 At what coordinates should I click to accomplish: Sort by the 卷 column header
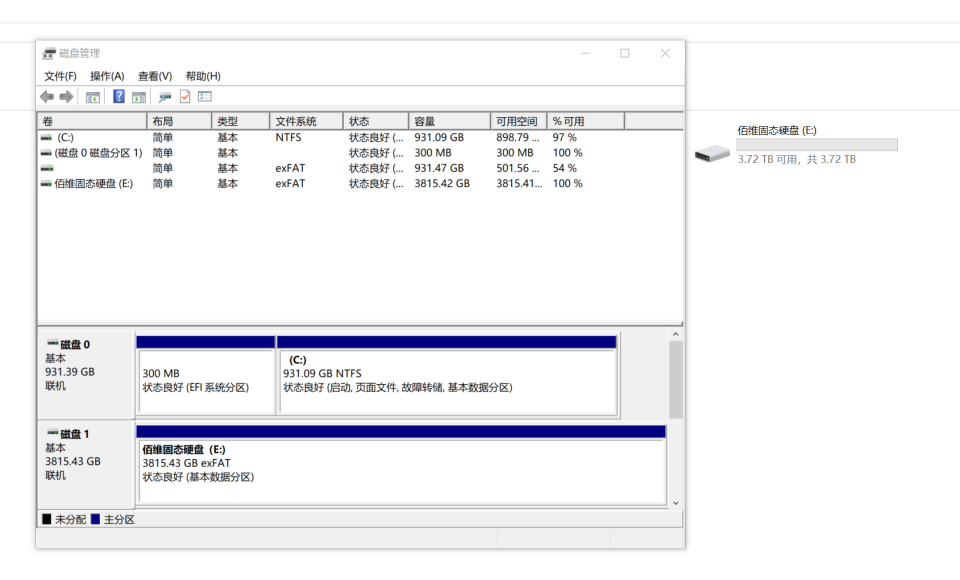click(x=92, y=121)
